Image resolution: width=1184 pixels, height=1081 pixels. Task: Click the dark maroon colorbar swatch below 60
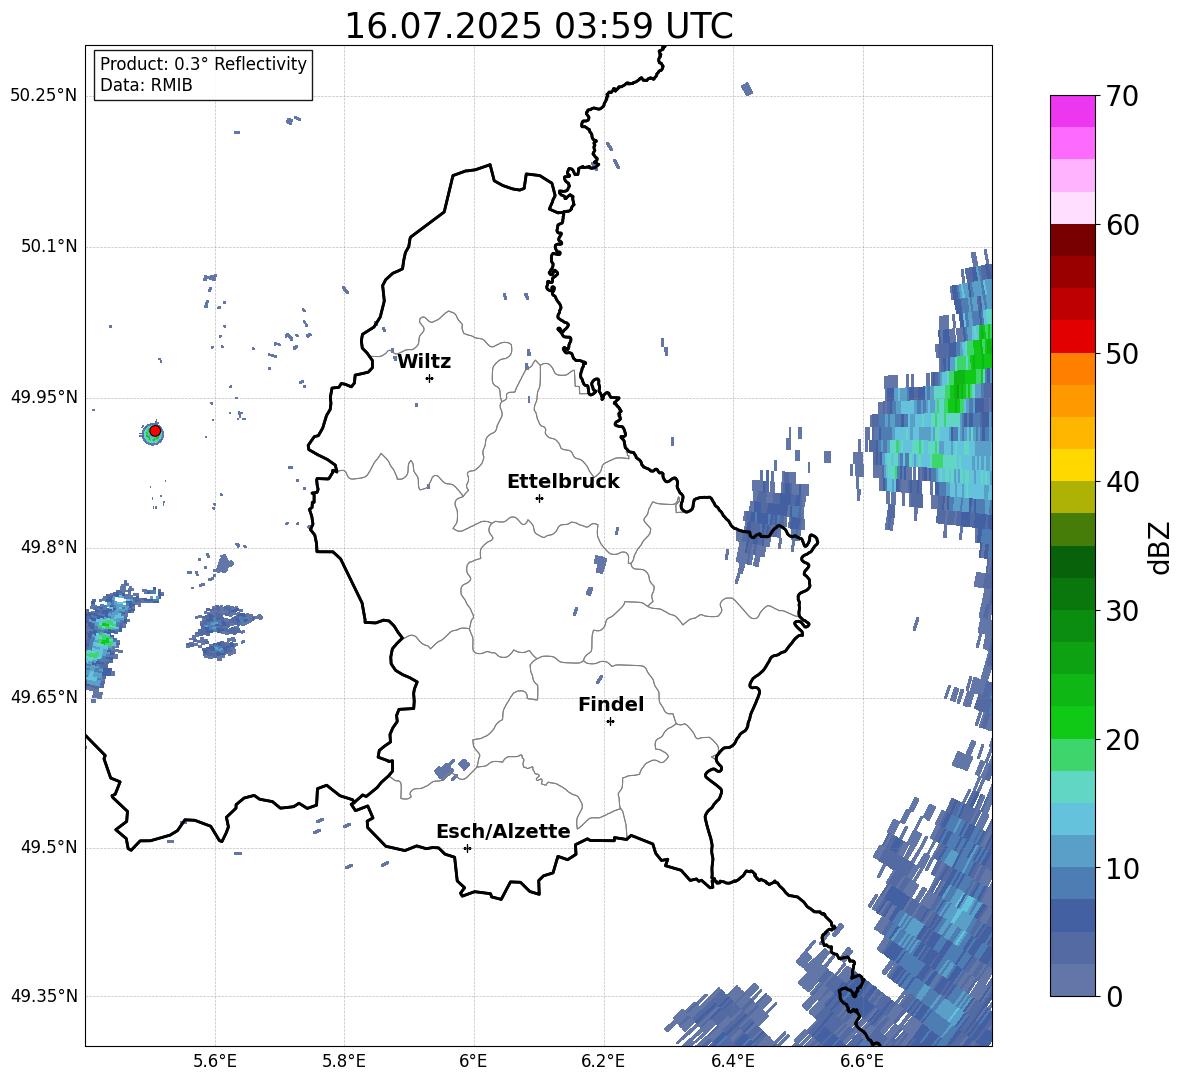tap(1072, 240)
